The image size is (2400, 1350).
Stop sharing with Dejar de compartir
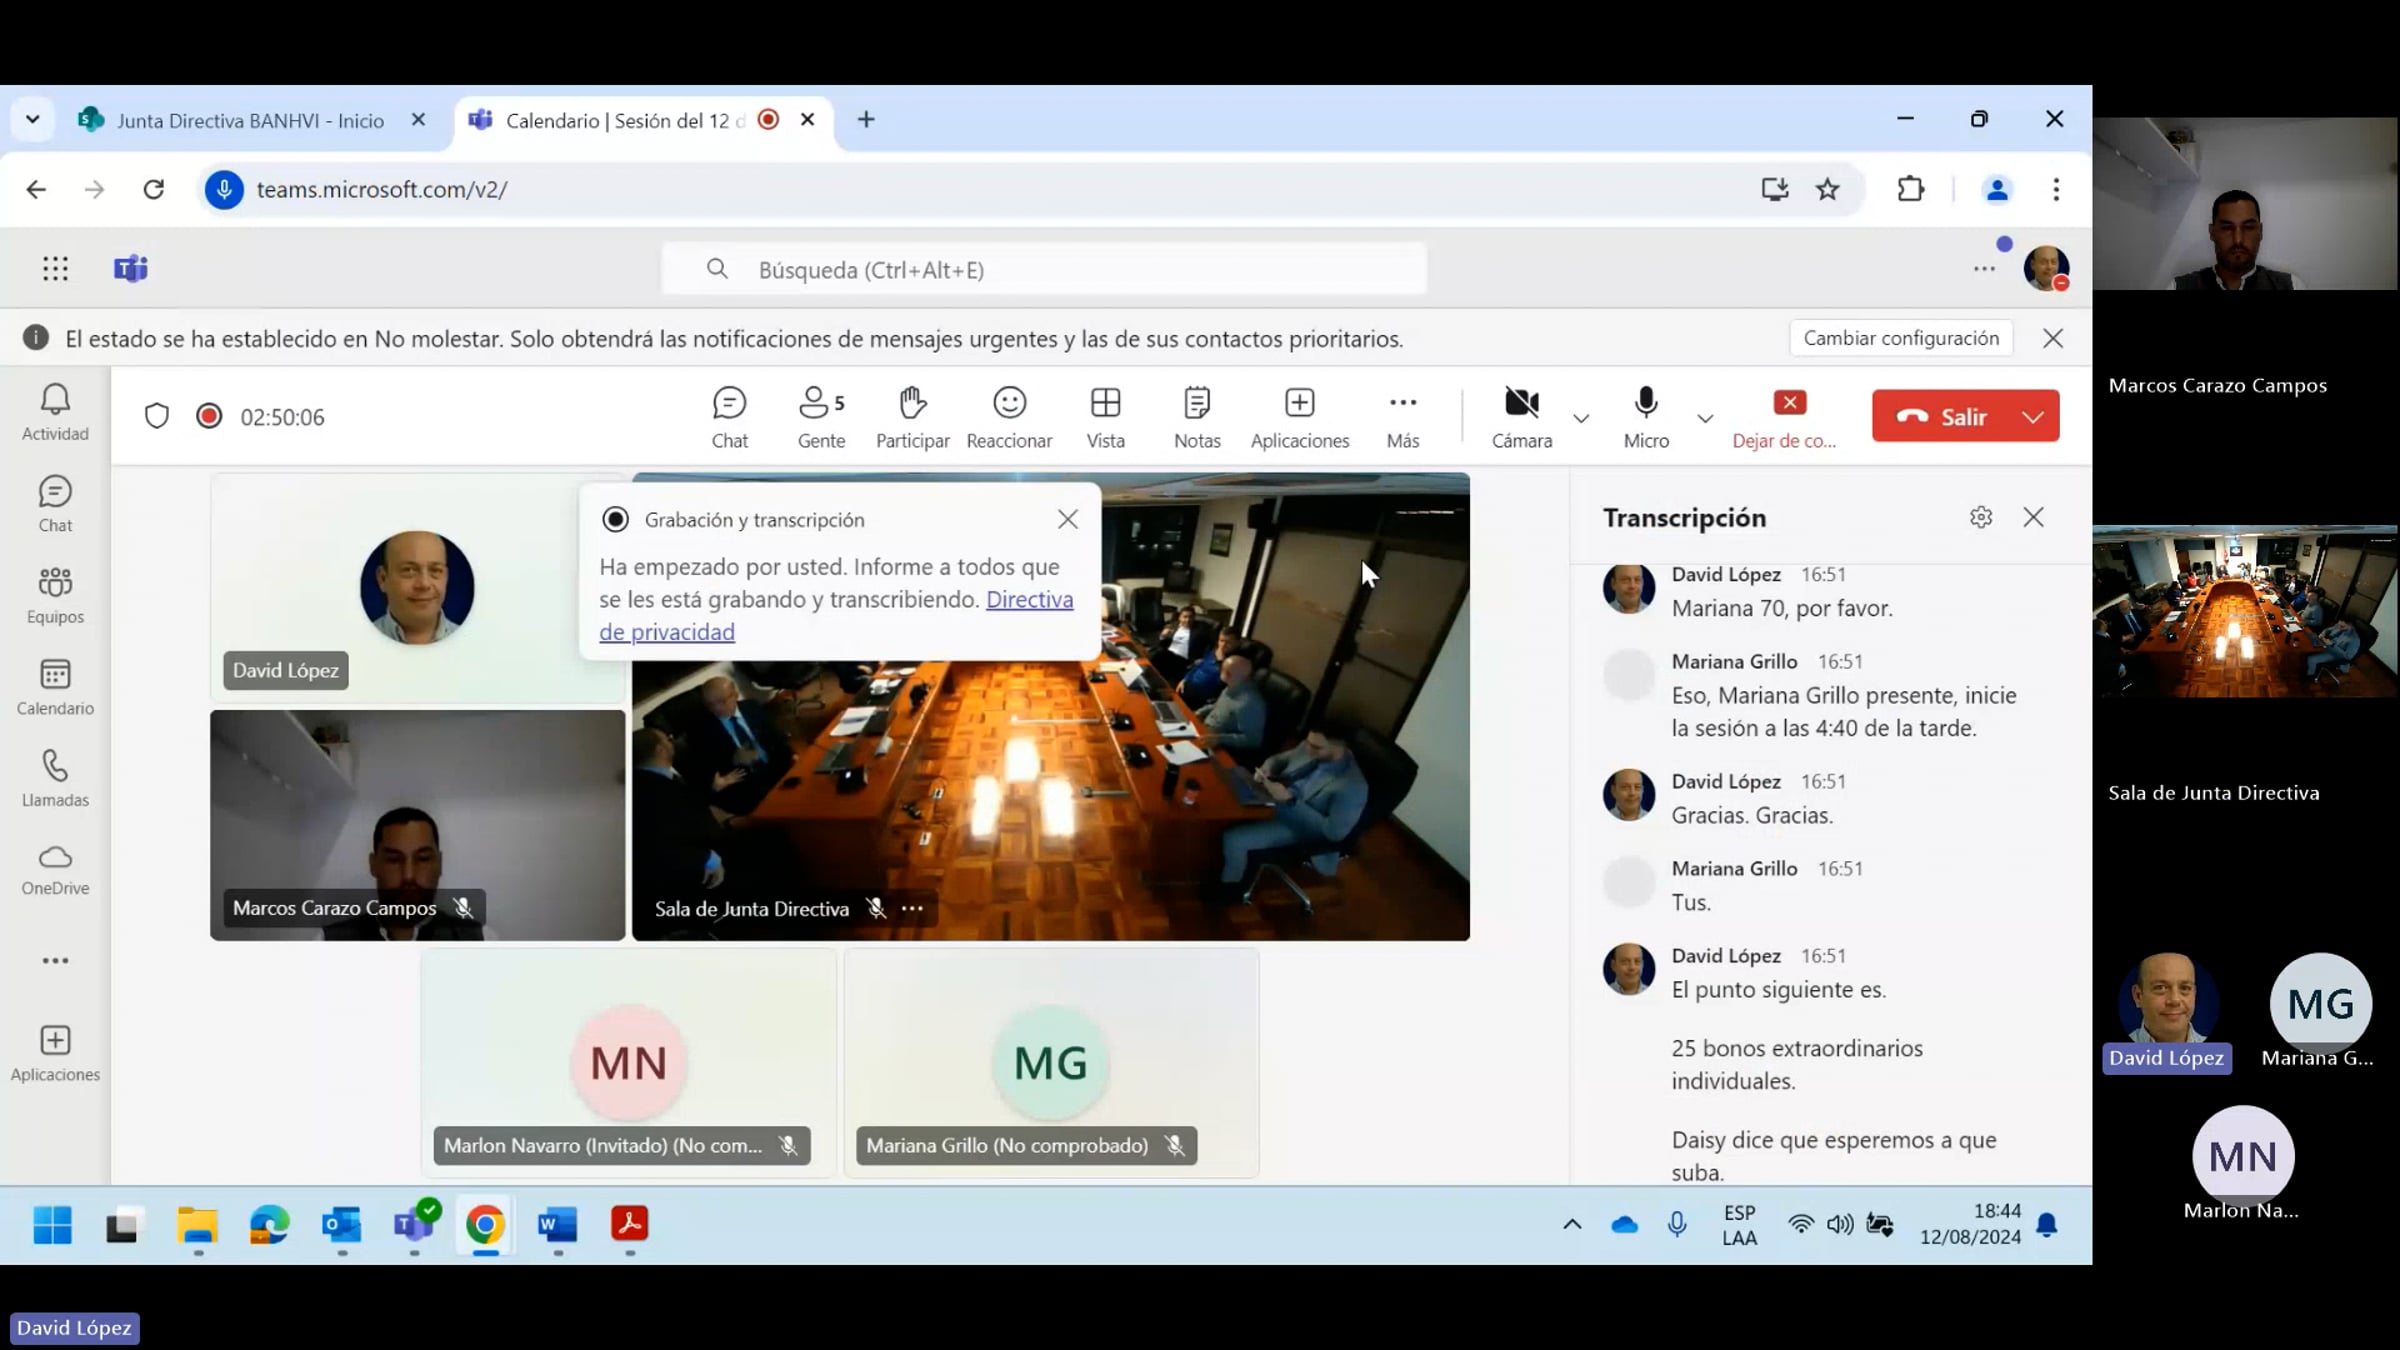click(x=1785, y=417)
